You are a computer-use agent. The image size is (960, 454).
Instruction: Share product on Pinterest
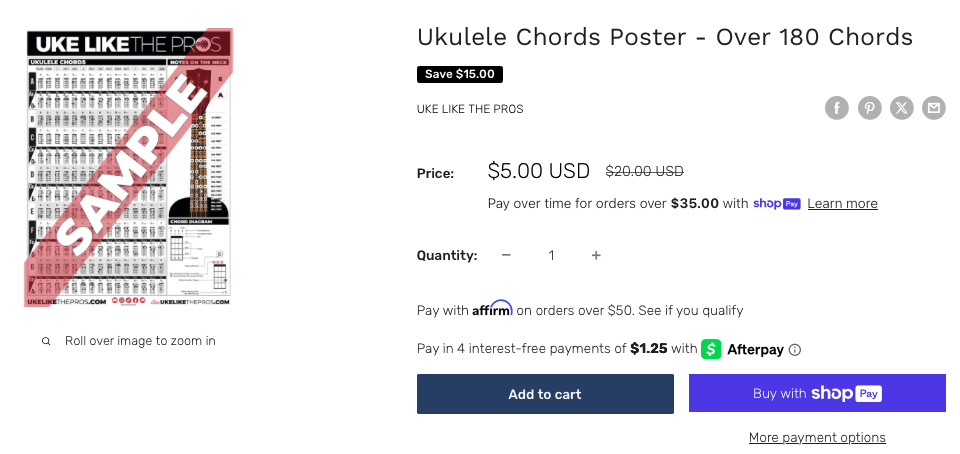[869, 108]
